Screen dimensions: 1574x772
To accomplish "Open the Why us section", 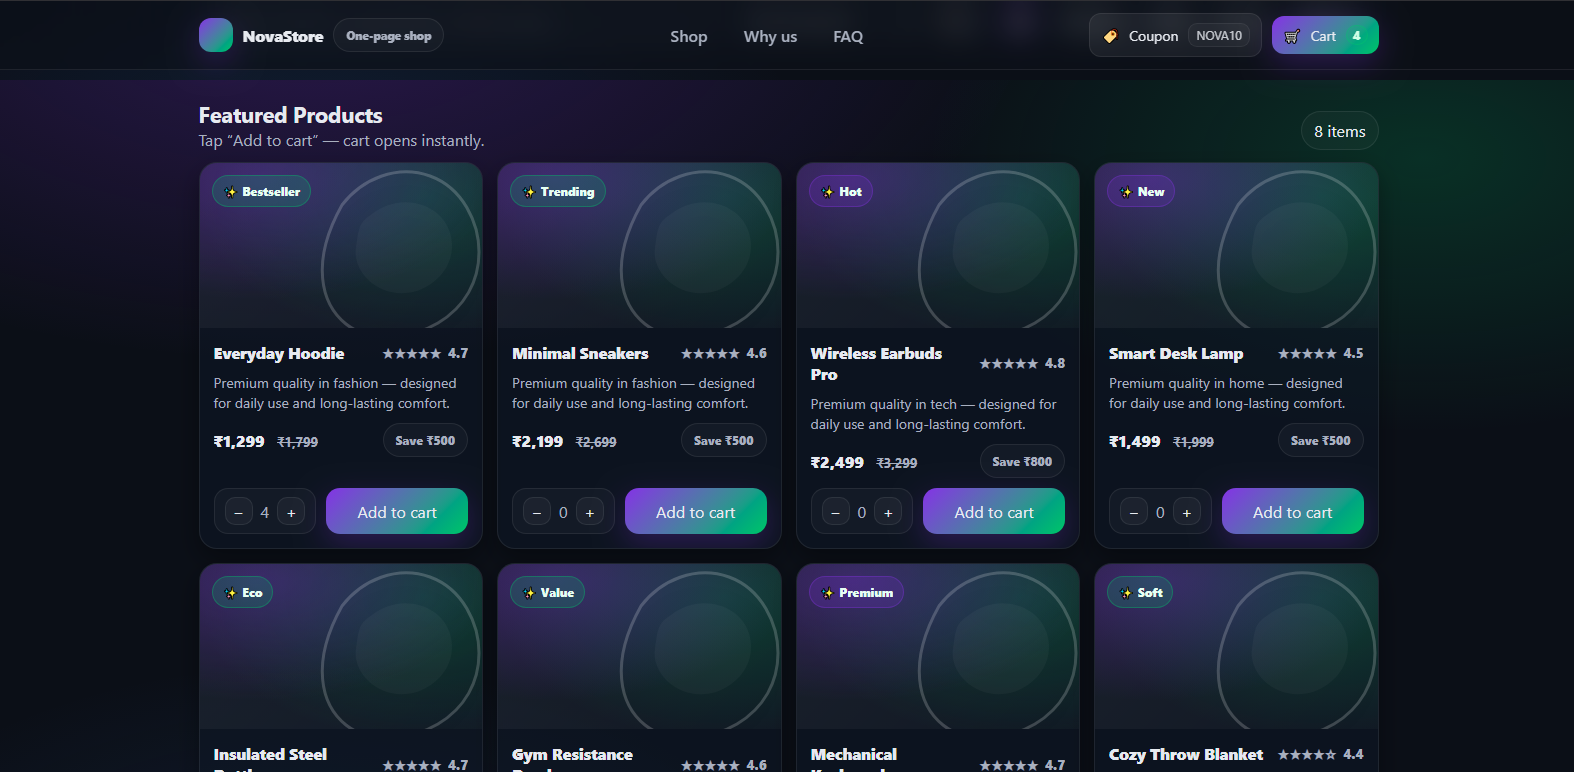I will click(x=770, y=36).
